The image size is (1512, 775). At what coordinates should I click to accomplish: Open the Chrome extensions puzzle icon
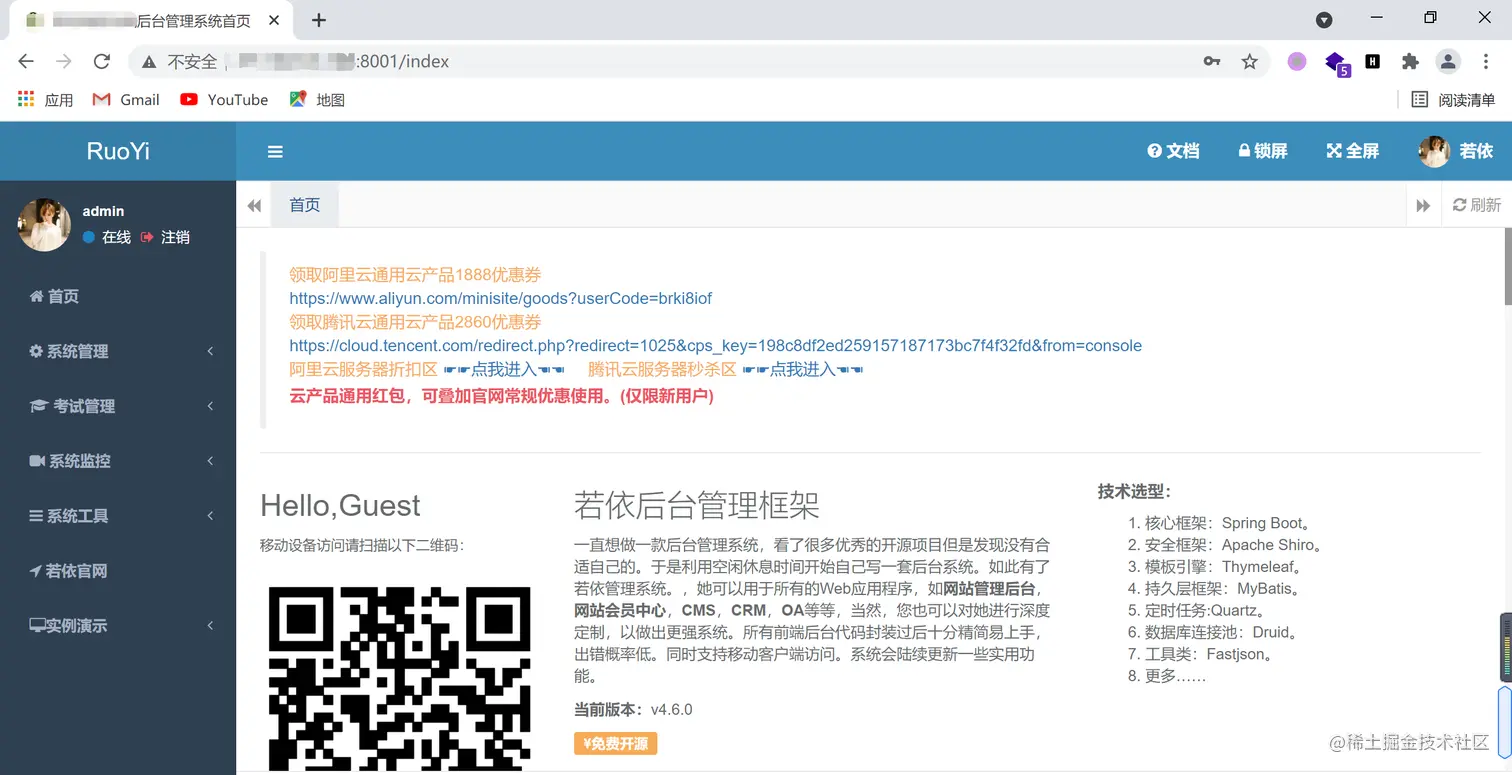click(x=1410, y=61)
